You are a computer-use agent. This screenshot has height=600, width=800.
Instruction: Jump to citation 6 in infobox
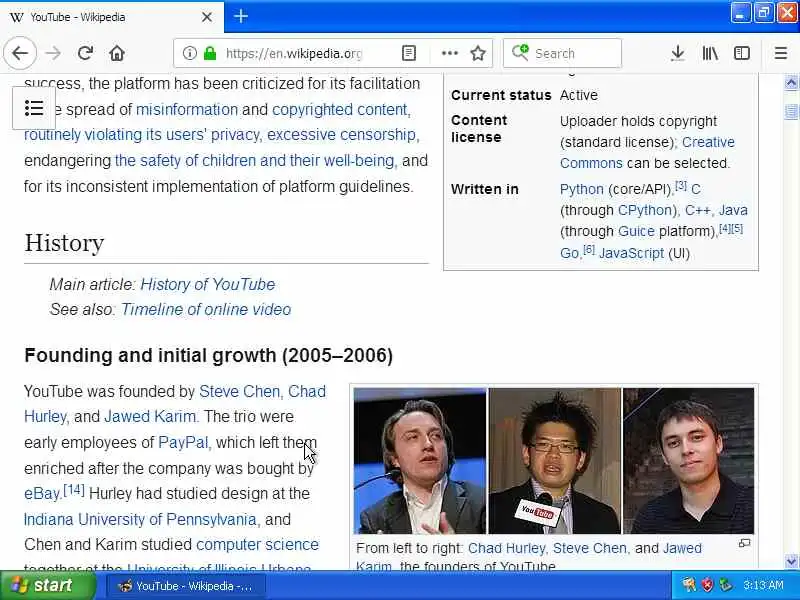point(589,249)
